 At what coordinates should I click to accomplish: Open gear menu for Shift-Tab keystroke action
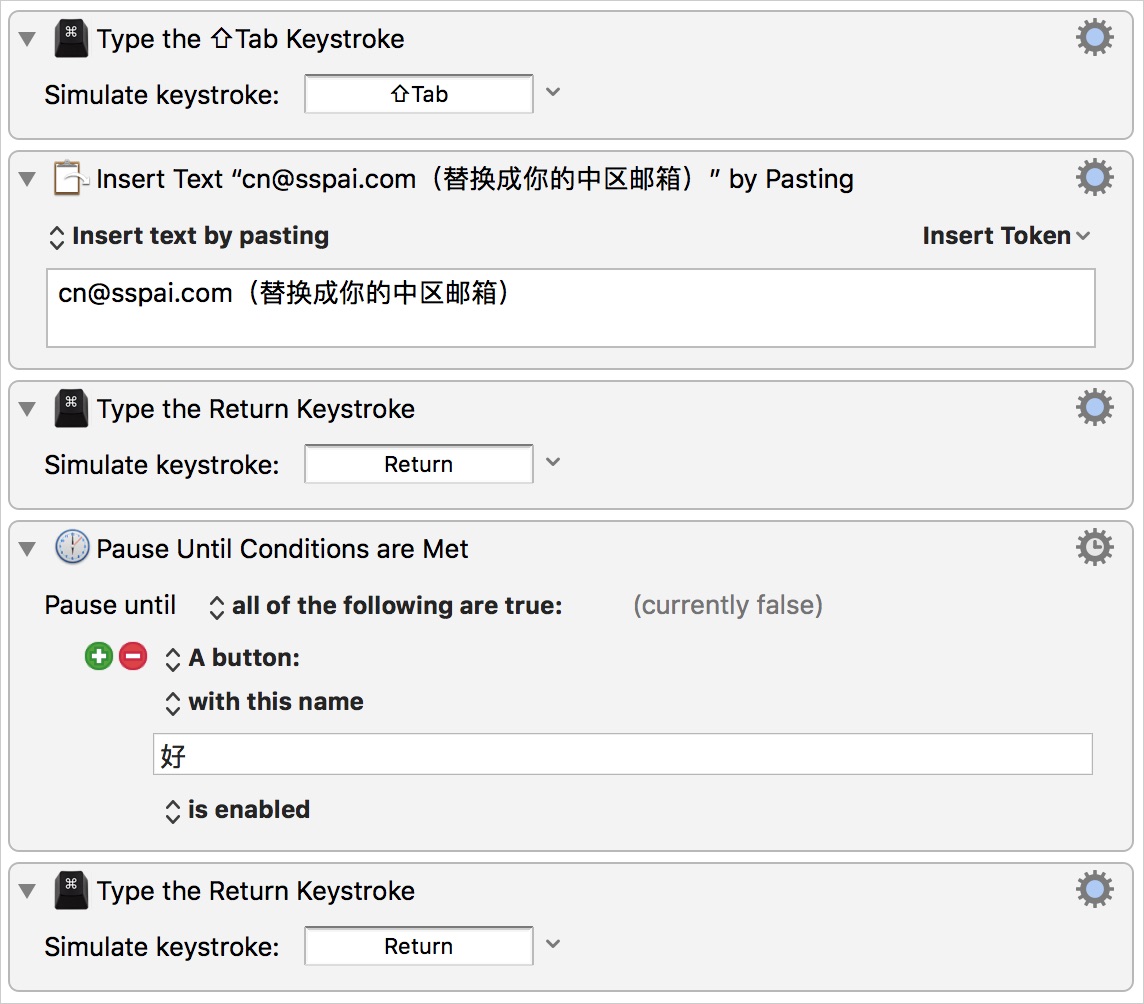point(1094,38)
